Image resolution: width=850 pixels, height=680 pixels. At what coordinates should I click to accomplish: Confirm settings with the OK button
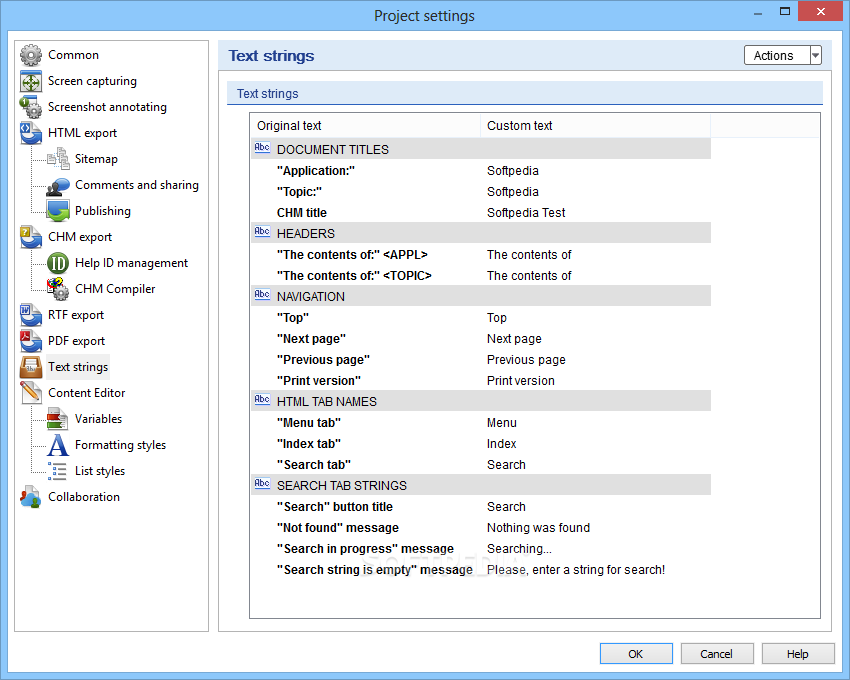636,654
